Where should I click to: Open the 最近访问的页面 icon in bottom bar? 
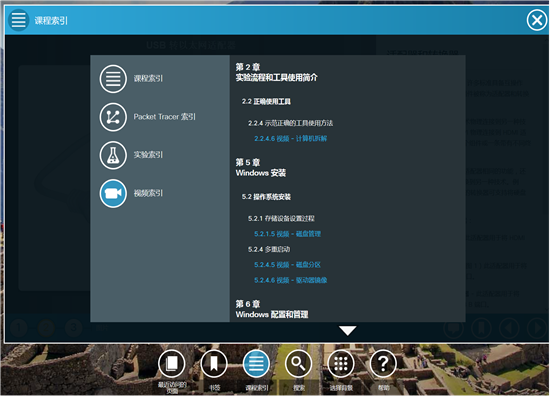click(x=172, y=364)
